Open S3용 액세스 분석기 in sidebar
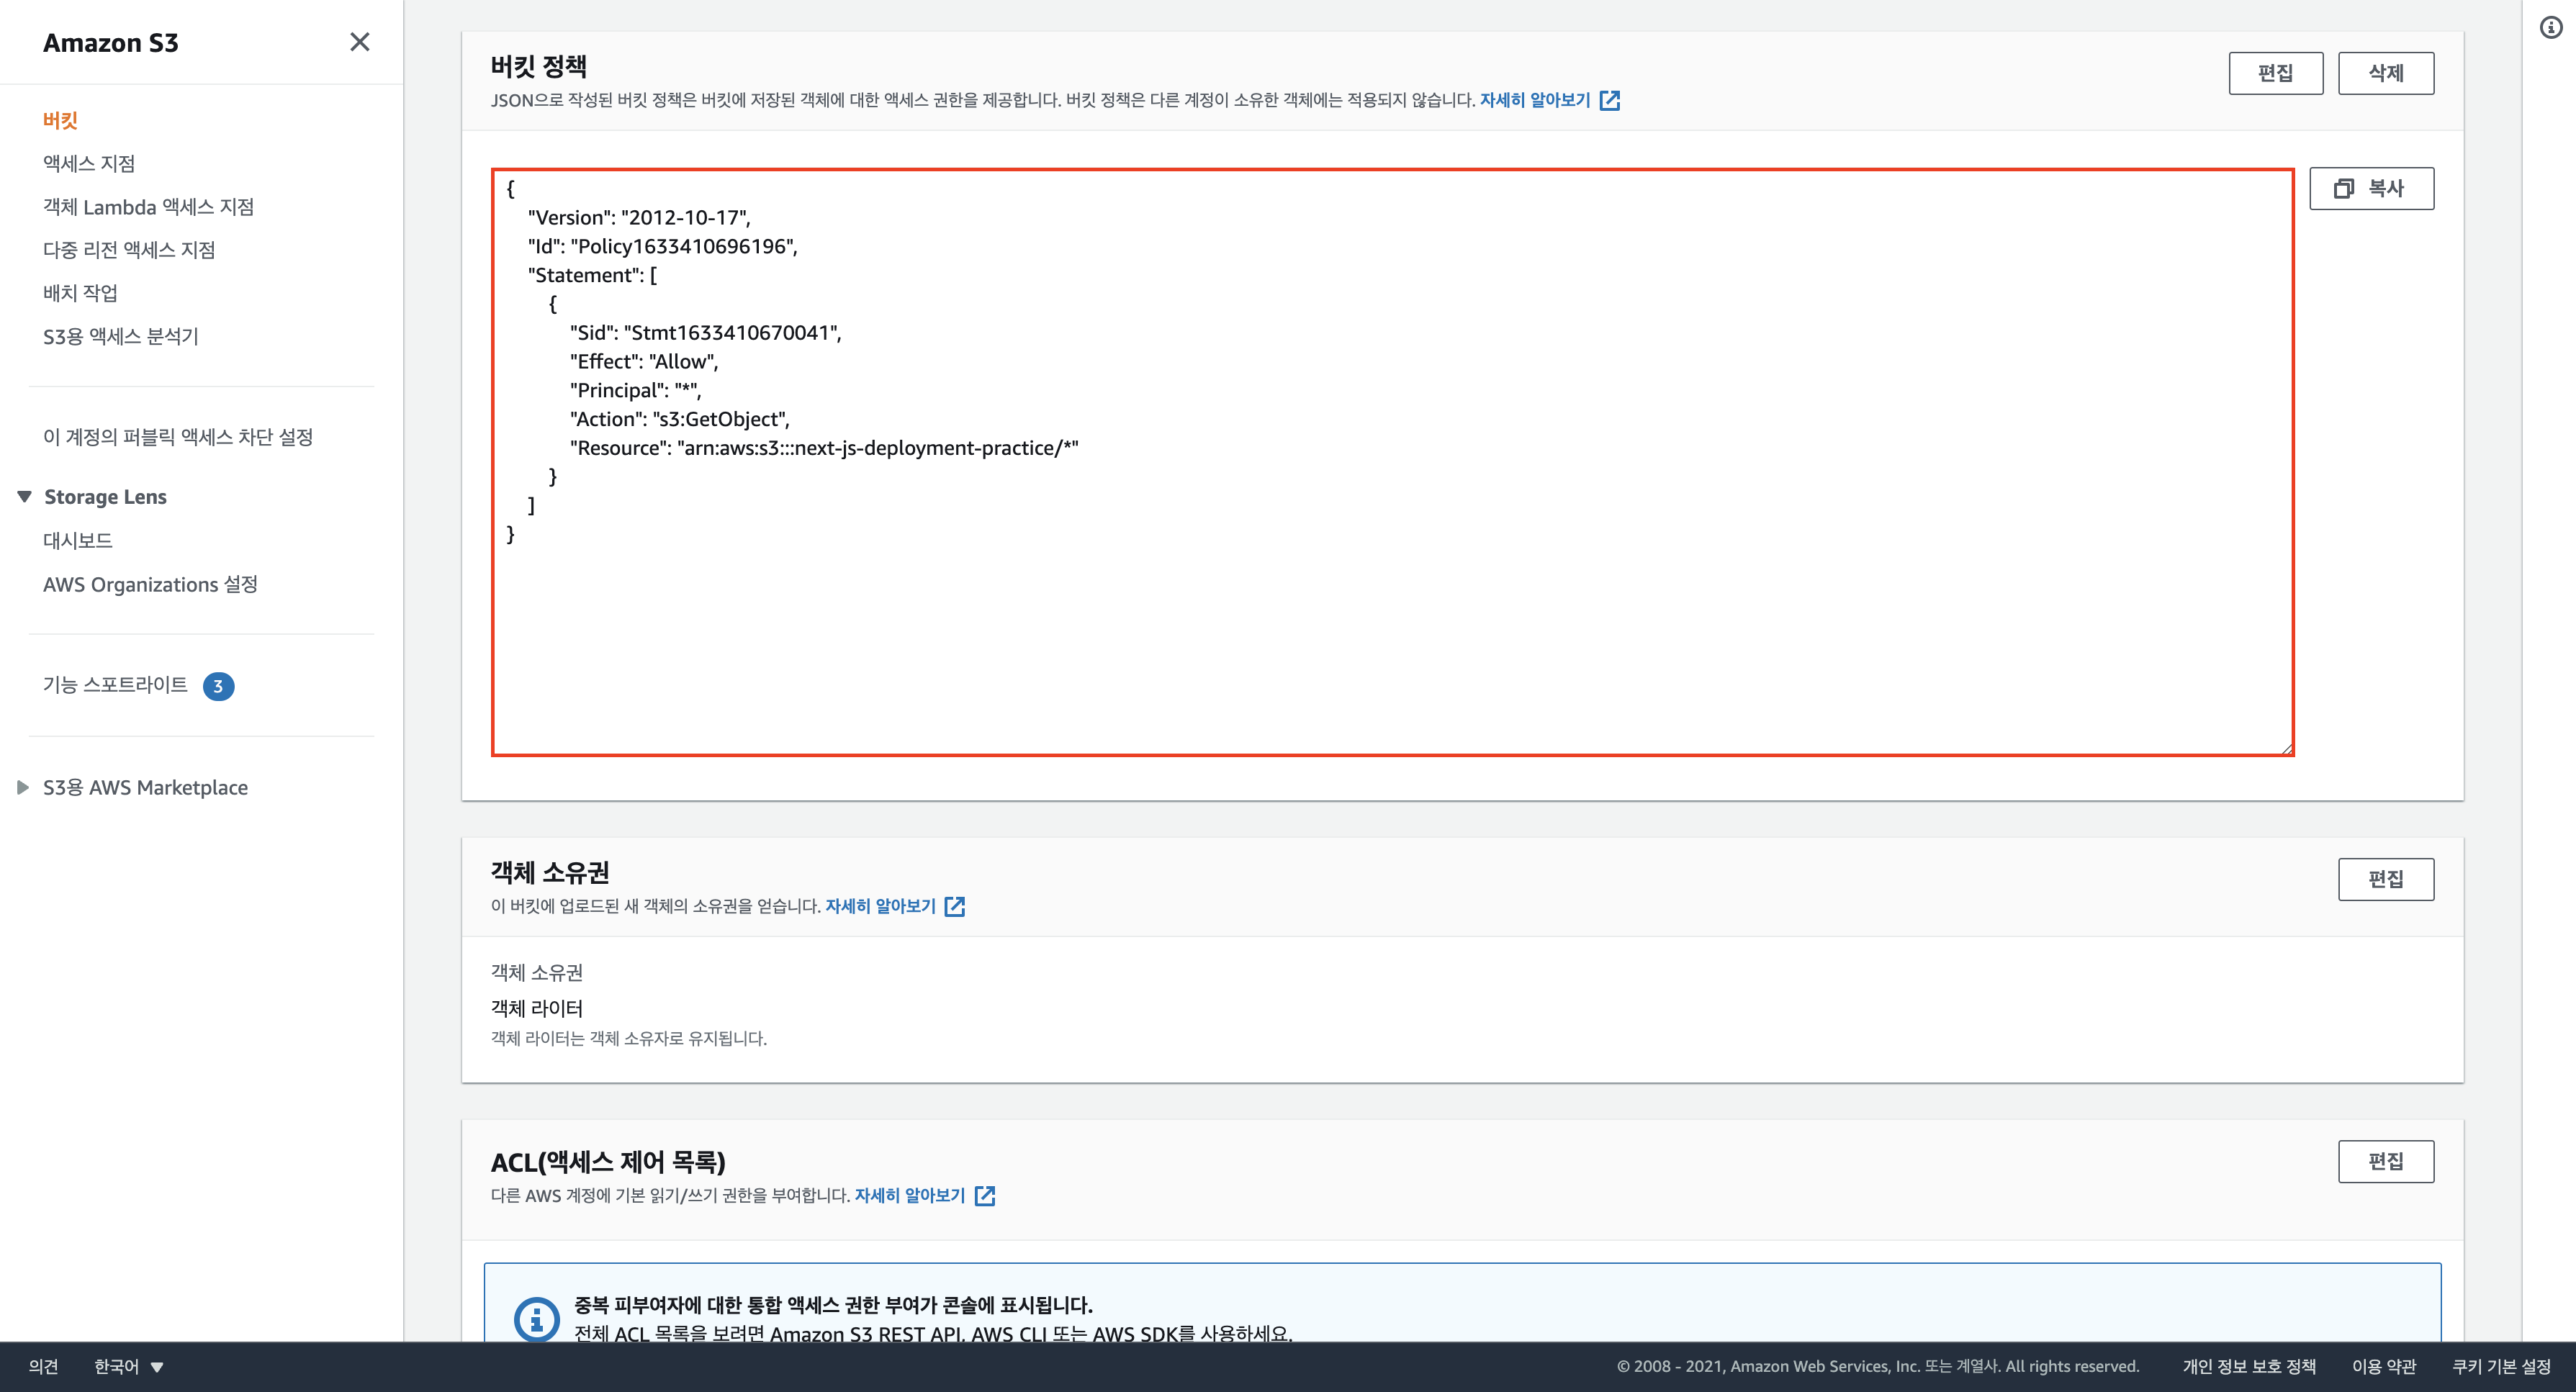Screen dimensions: 2576x1392 pyautogui.click(x=121, y=337)
